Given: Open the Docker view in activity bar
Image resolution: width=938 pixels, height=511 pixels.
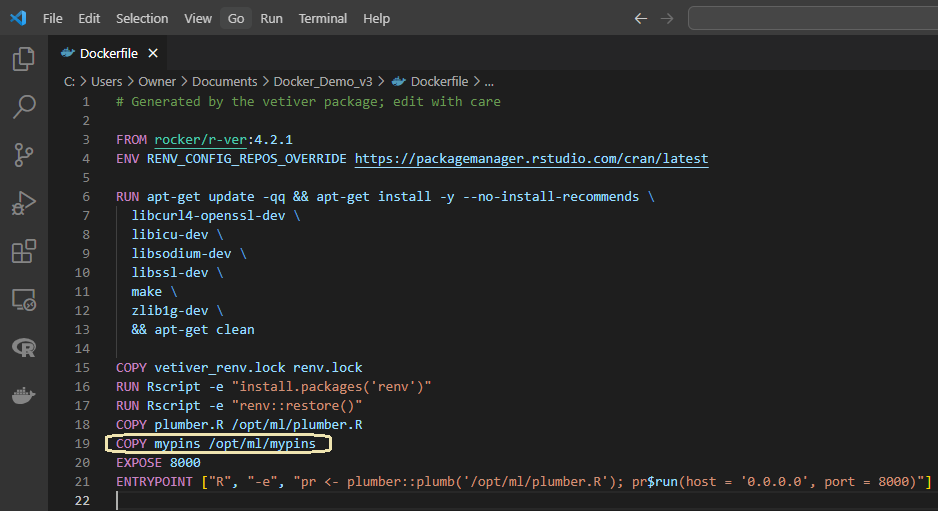Looking at the screenshot, I should [24, 395].
